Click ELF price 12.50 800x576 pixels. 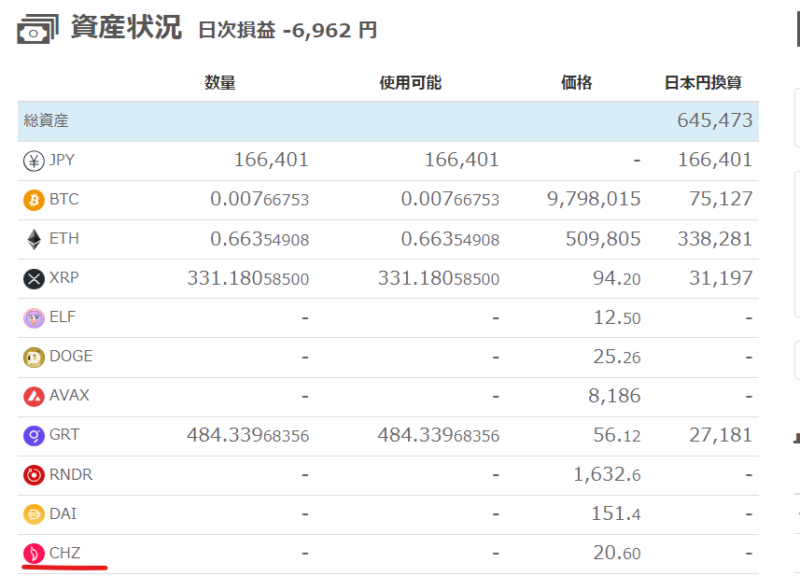(x=616, y=317)
